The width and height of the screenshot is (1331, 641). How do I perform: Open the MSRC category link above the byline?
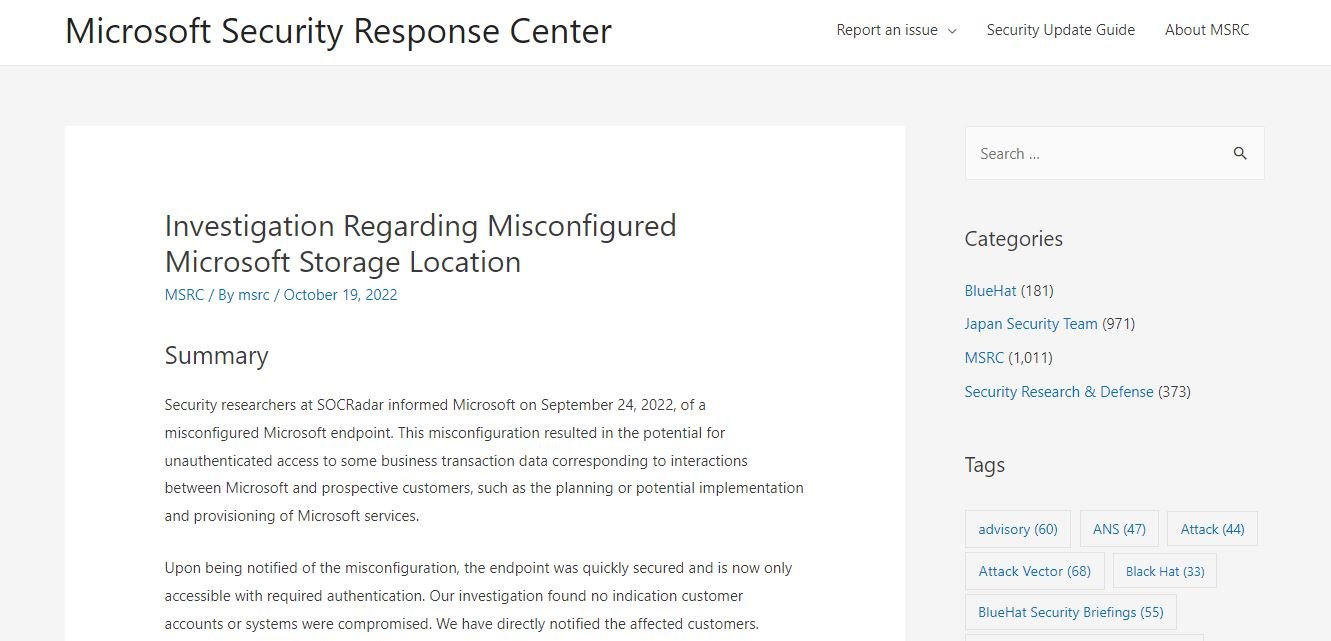pos(184,295)
